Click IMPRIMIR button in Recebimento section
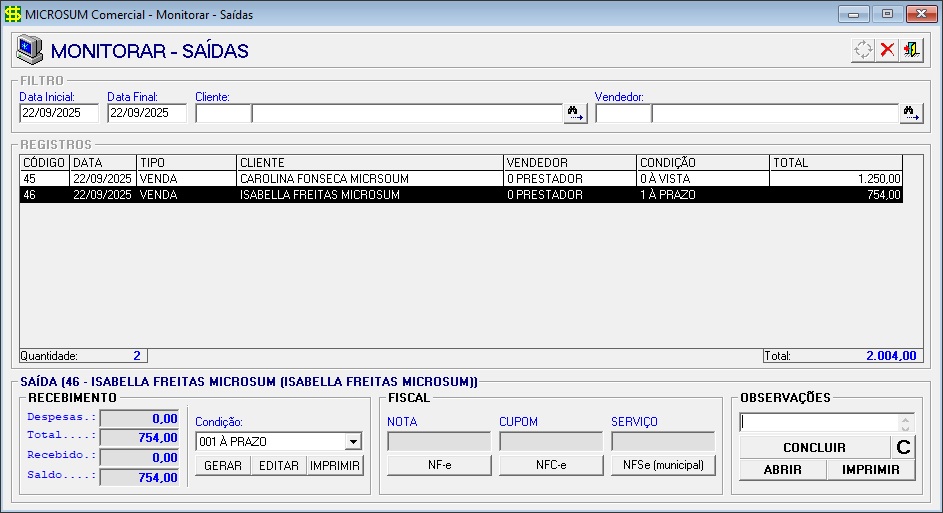 click(x=335, y=465)
